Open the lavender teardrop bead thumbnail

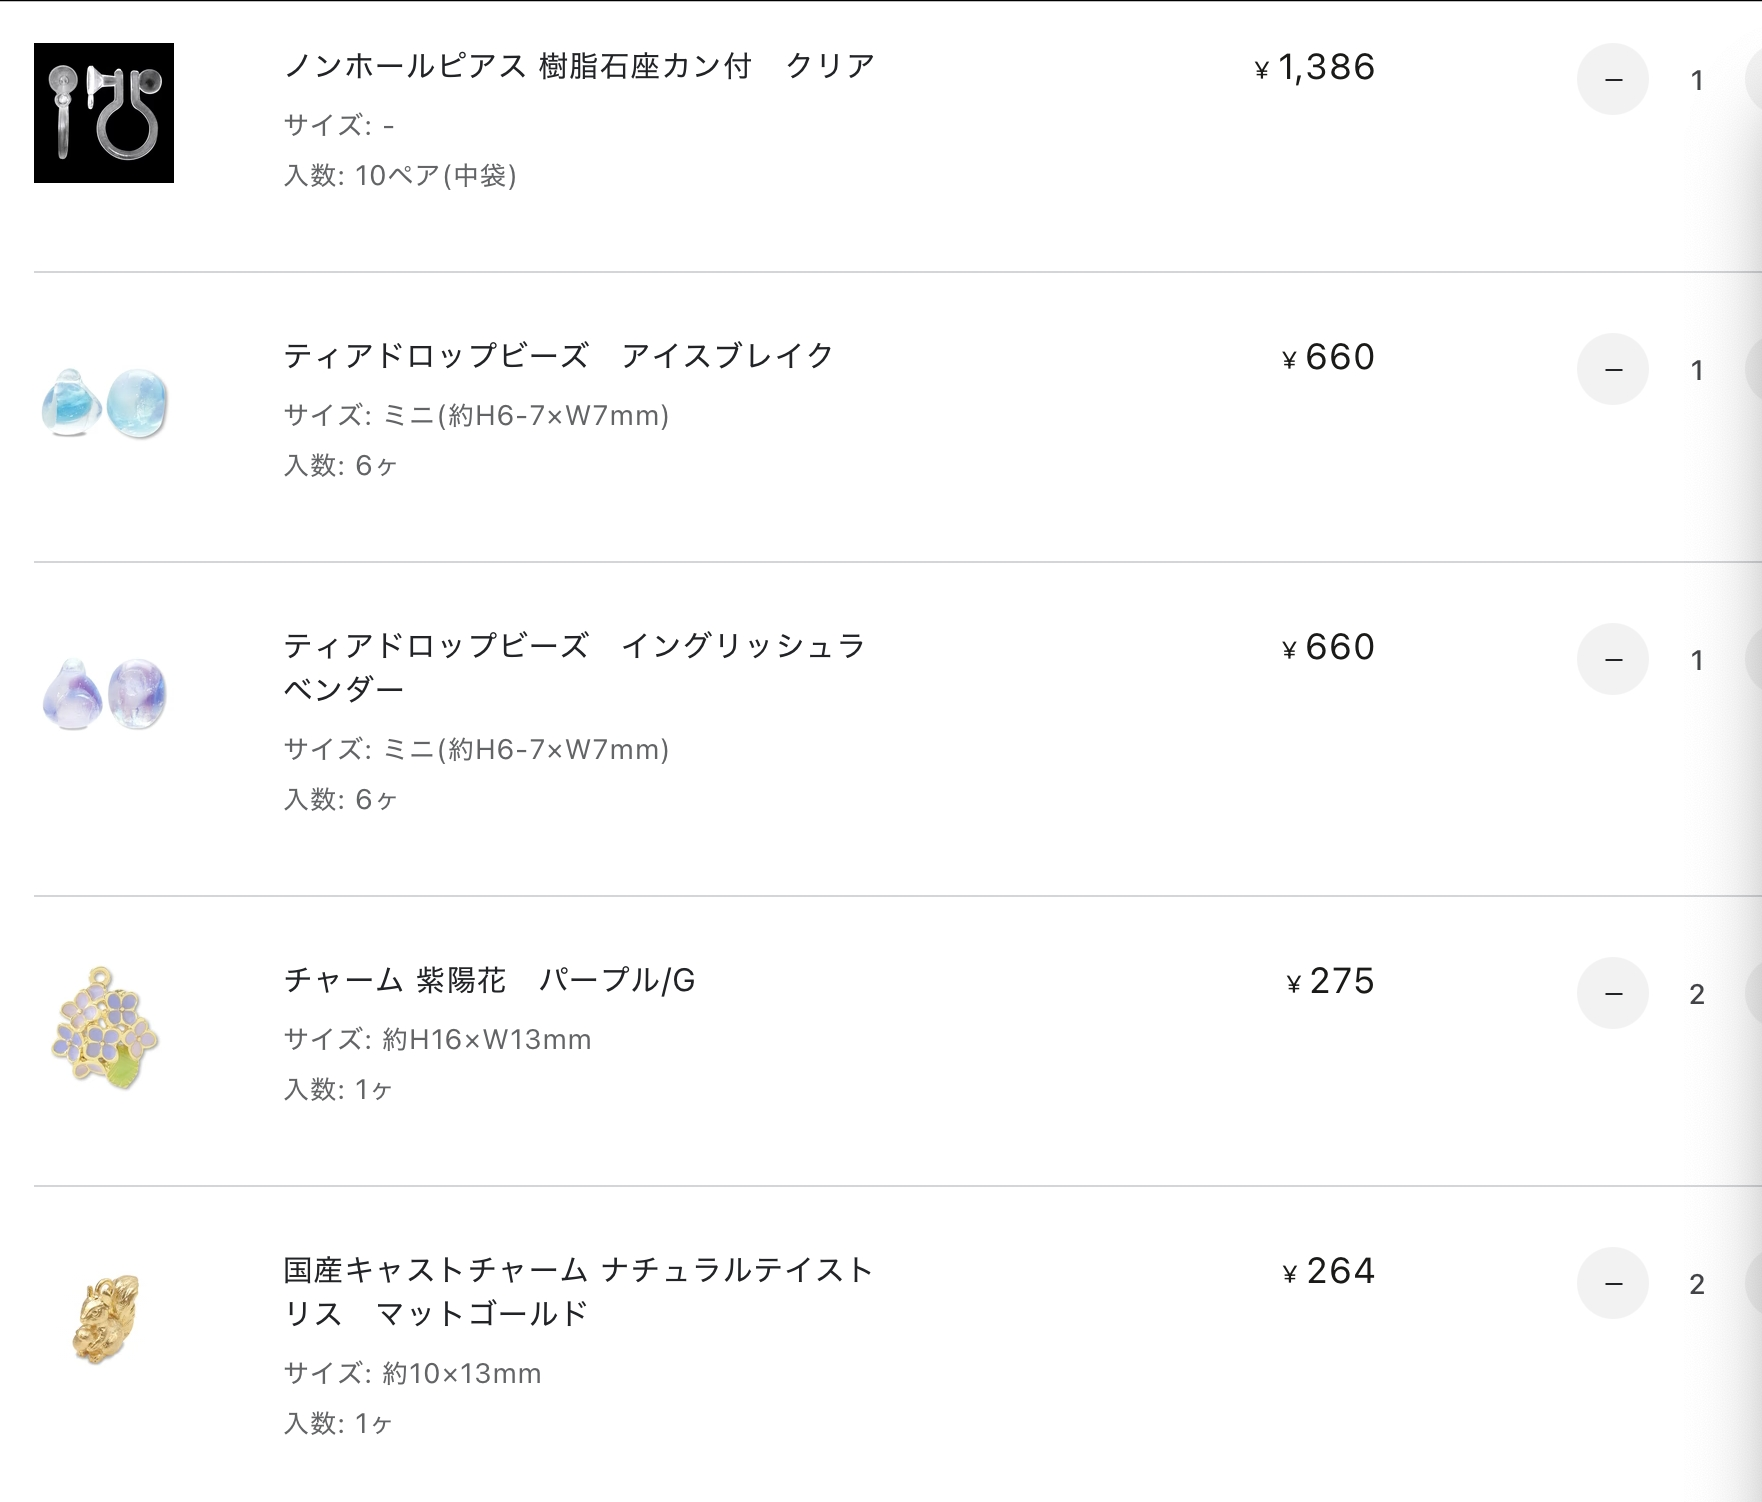[104, 693]
